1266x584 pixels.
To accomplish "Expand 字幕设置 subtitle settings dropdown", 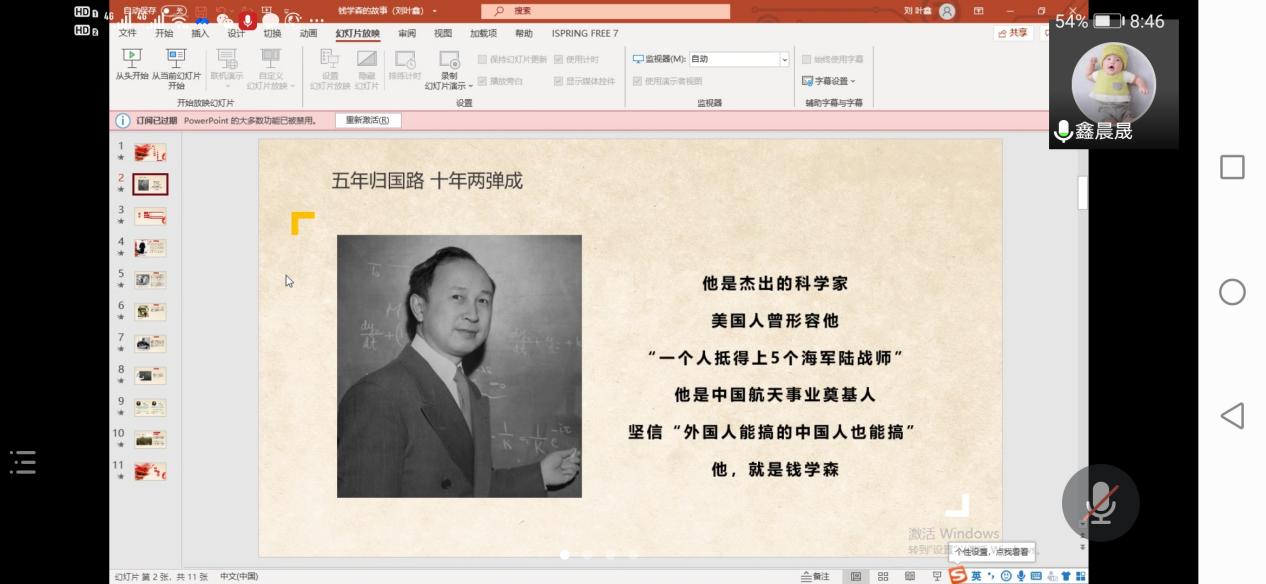I will [x=852, y=81].
